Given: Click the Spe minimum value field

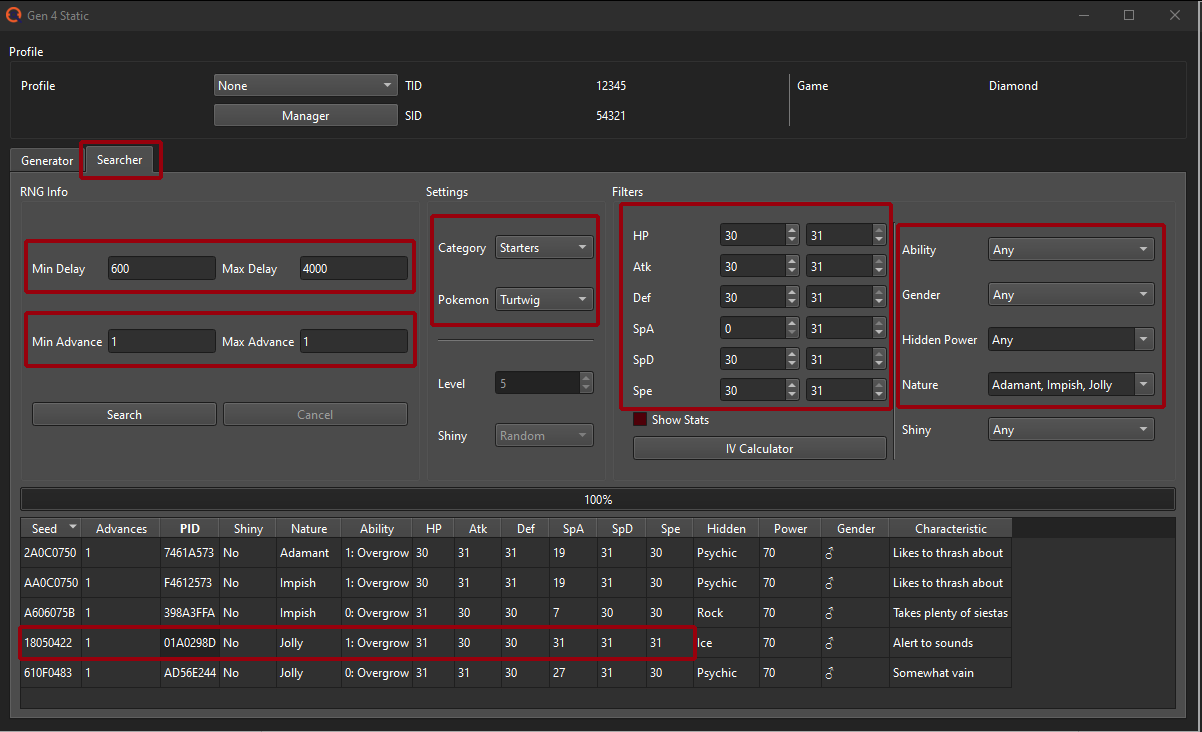Looking at the screenshot, I should (753, 391).
